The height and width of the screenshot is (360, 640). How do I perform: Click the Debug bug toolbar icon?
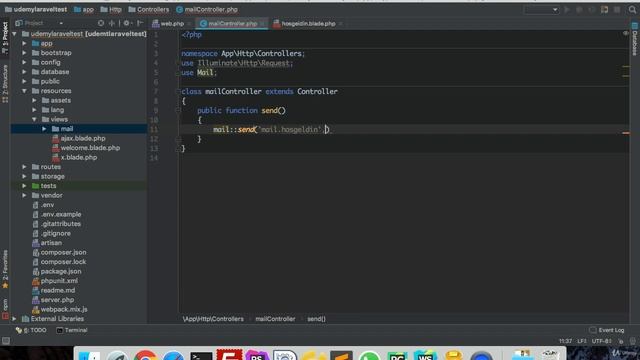pyautogui.click(x=579, y=9)
